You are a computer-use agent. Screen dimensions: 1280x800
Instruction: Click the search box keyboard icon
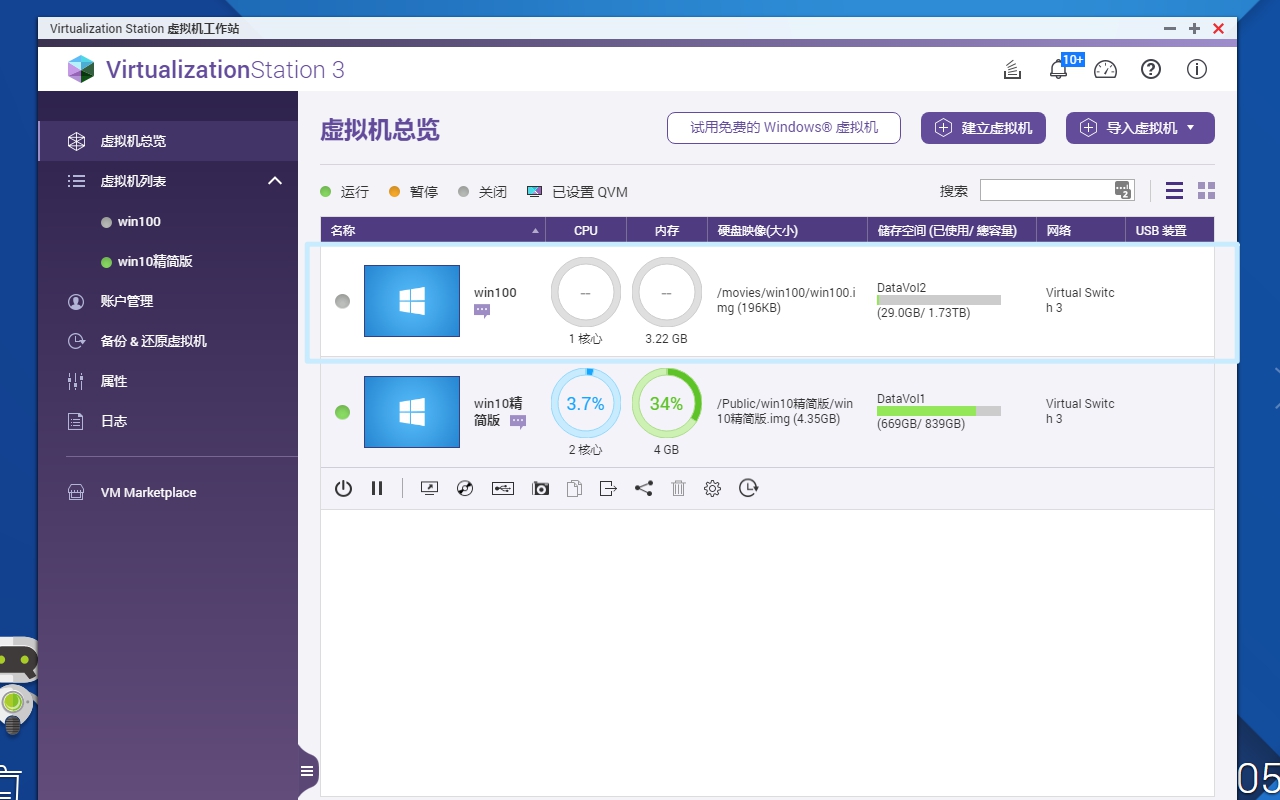click(x=1123, y=190)
